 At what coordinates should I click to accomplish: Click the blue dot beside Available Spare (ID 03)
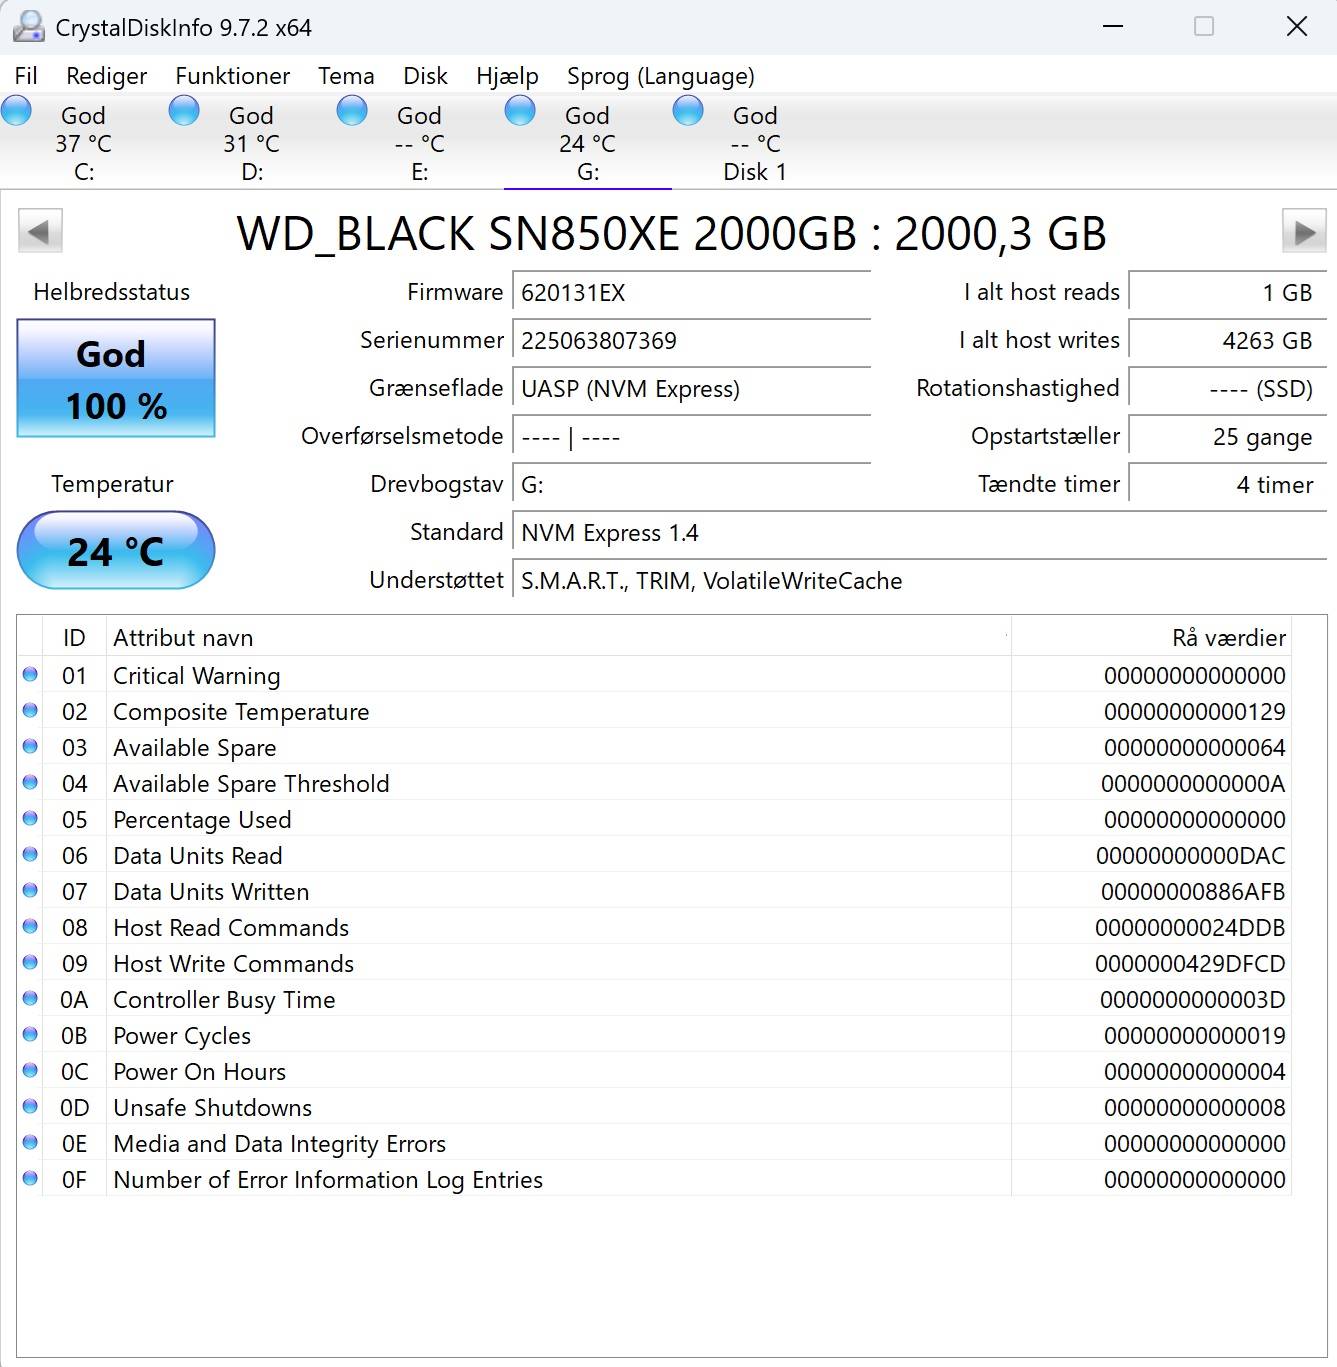[x=30, y=747]
